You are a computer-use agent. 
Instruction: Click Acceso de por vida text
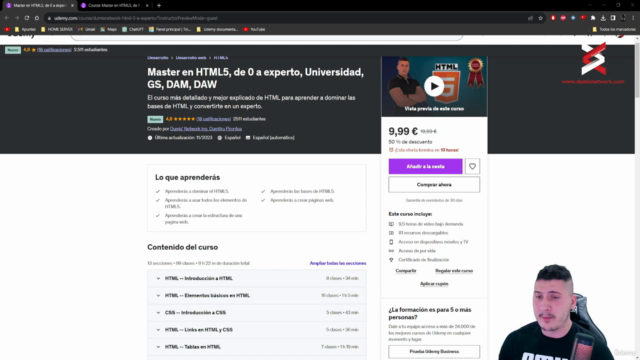[417, 251]
